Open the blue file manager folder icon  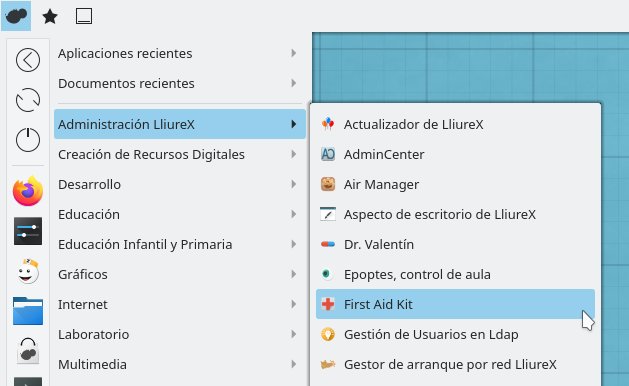[x=28, y=311]
